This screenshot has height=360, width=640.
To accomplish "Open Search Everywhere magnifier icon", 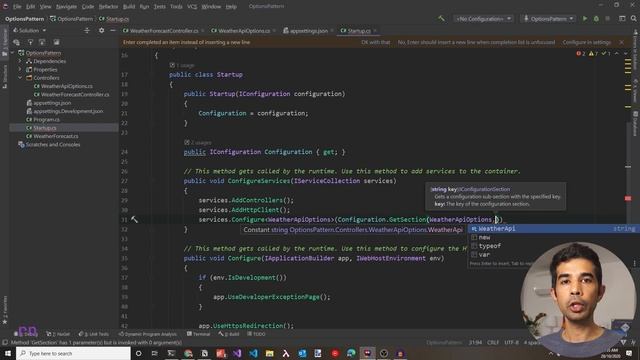I will pos(633,19).
